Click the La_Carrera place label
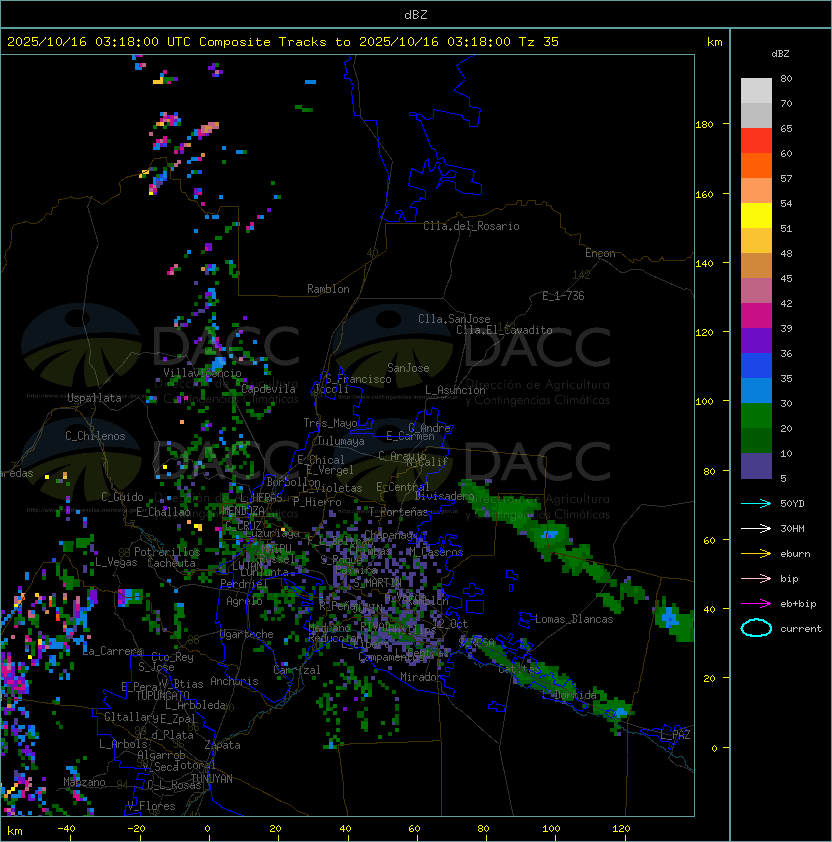This screenshot has width=832, height=842. (x=113, y=651)
